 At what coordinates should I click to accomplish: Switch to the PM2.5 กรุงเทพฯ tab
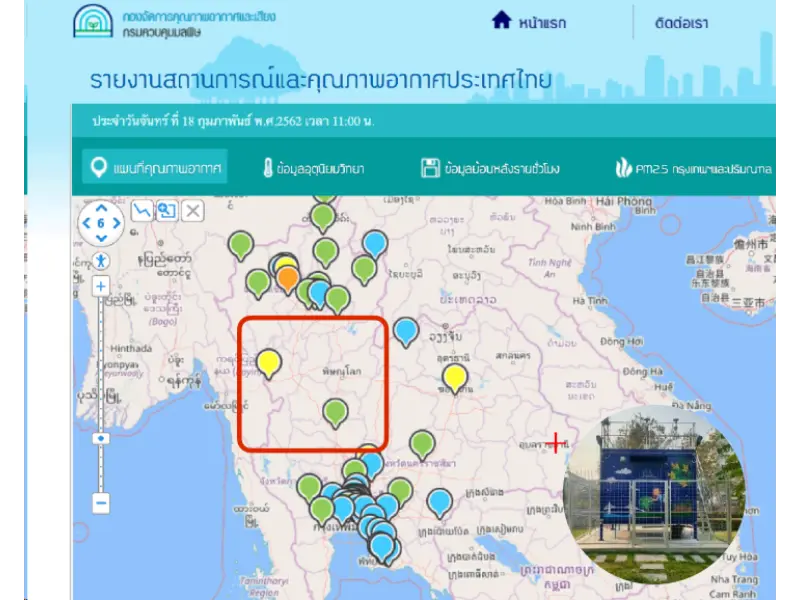tap(694, 168)
